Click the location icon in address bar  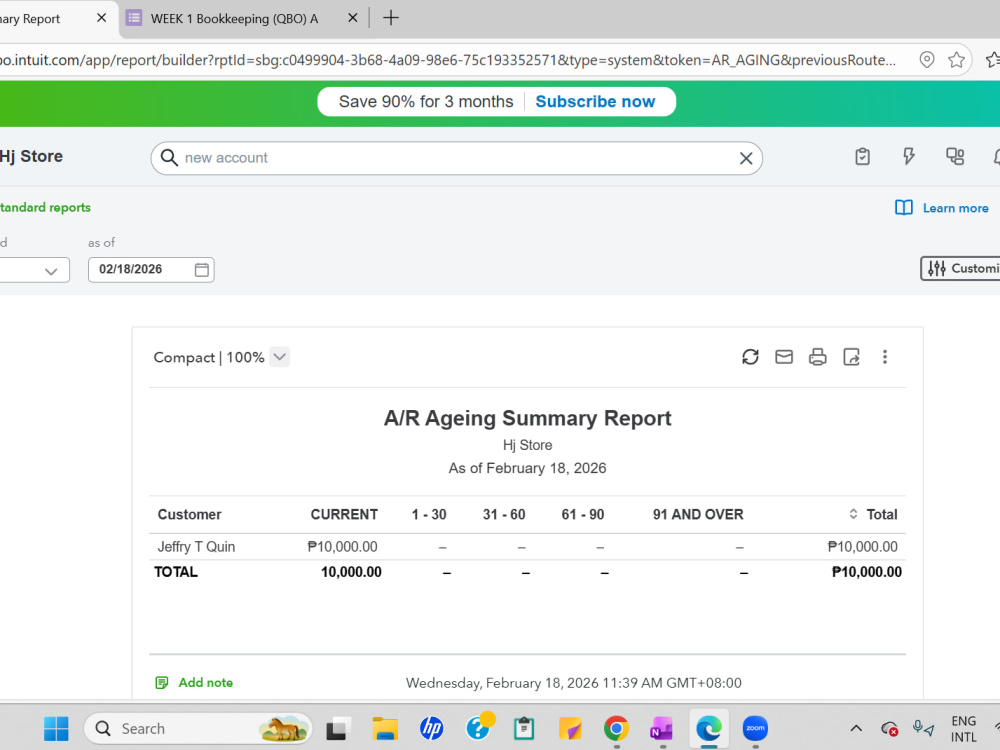pos(927,60)
